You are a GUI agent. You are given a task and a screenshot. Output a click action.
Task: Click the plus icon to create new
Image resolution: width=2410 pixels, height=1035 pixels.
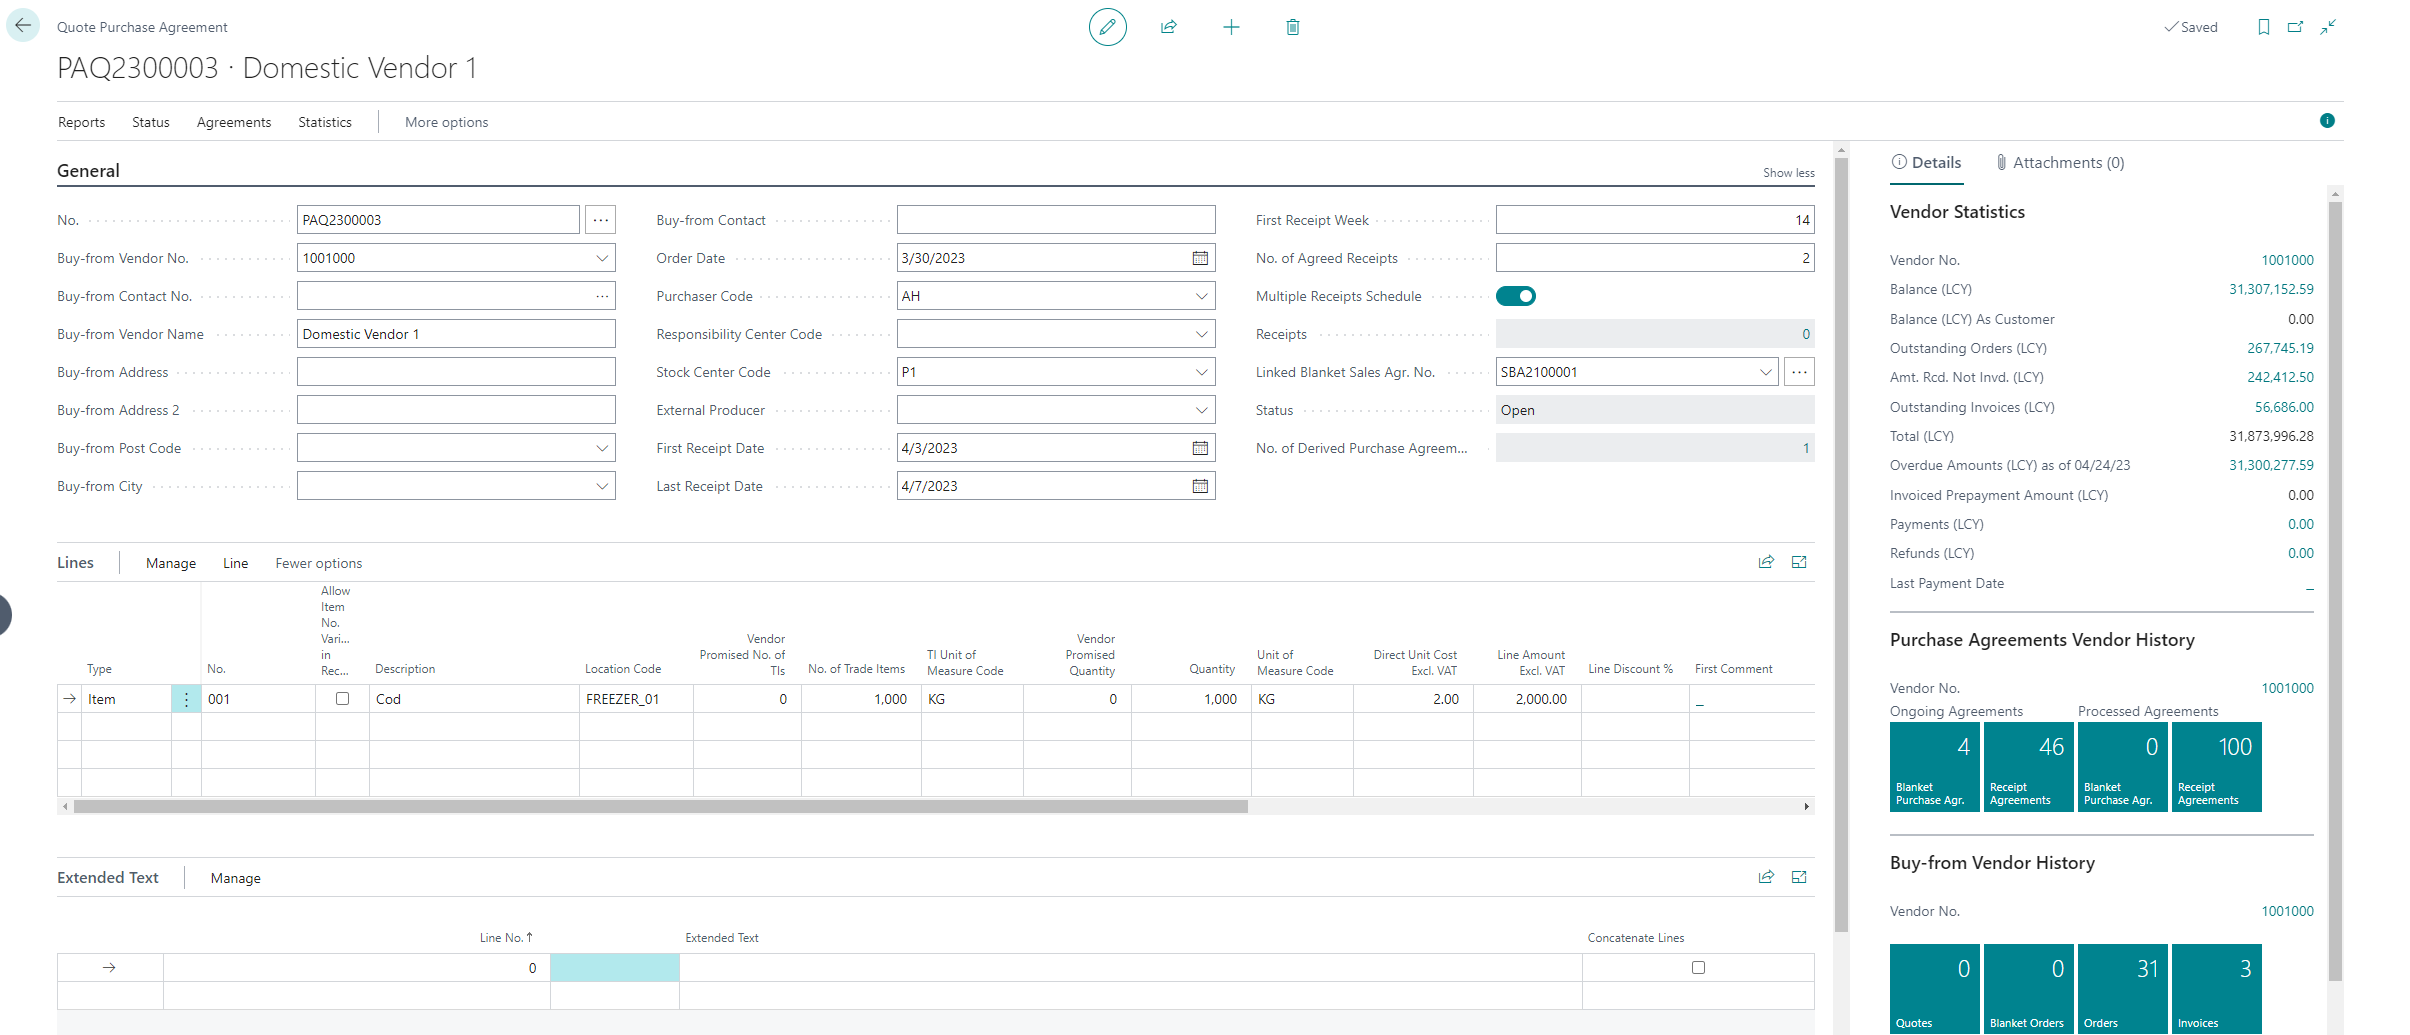click(x=1231, y=27)
